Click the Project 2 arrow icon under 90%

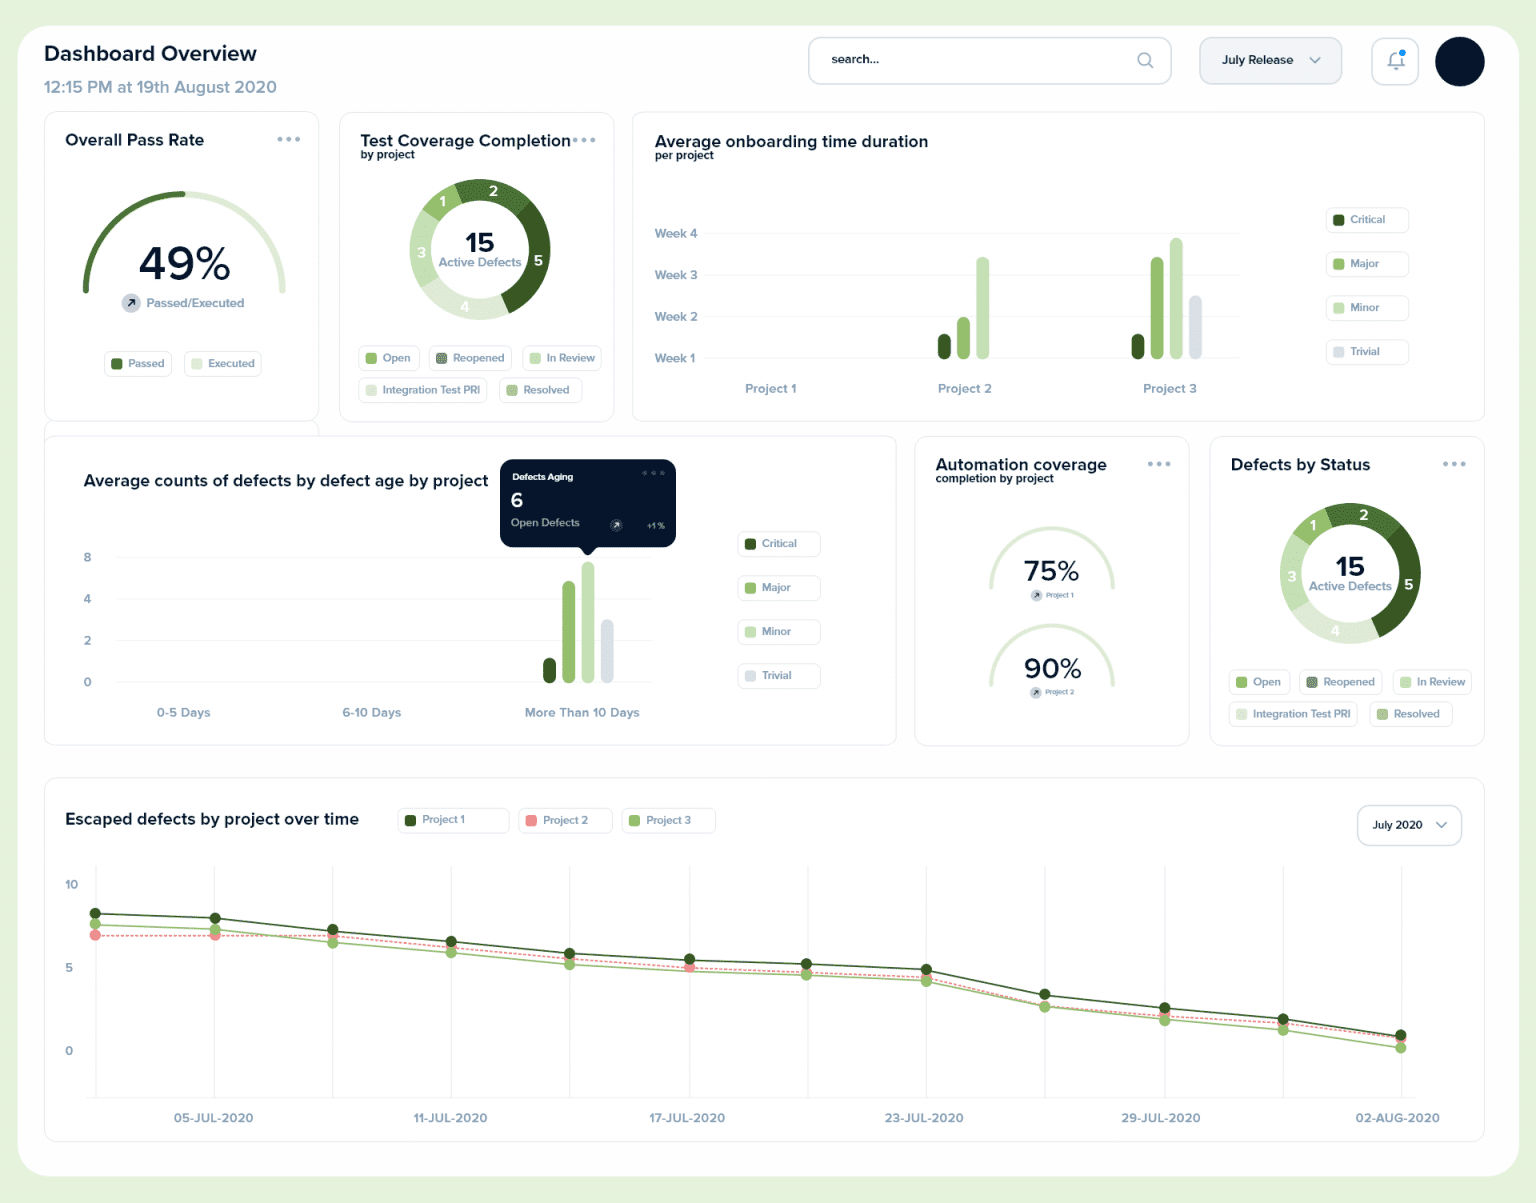[x=1036, y=691]
